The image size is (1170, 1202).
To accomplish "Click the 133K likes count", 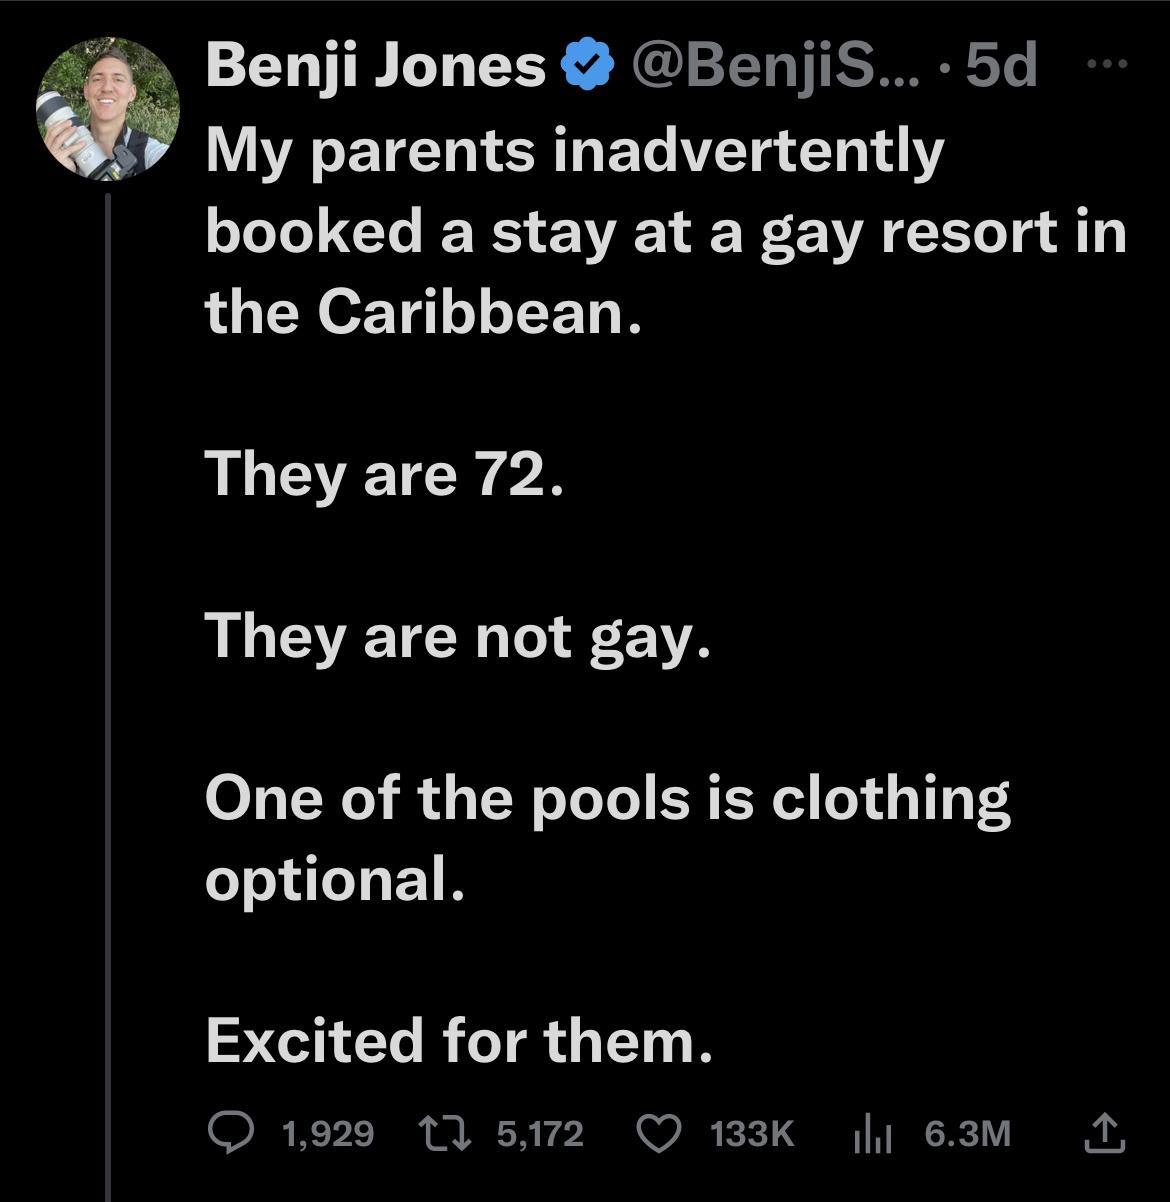I will 752,1133.
